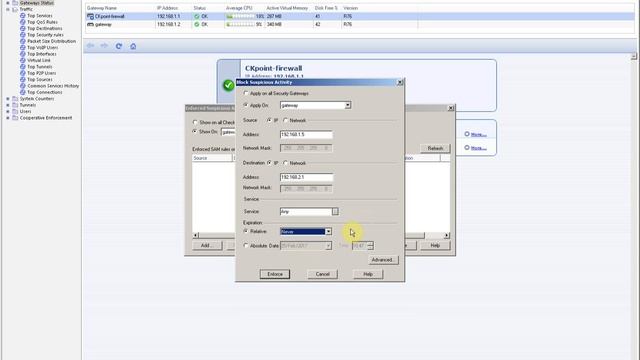Open Top Services traffic view icon
Image resolution: width=640 pixels, height=360 pixels.
tap(23, 16)
